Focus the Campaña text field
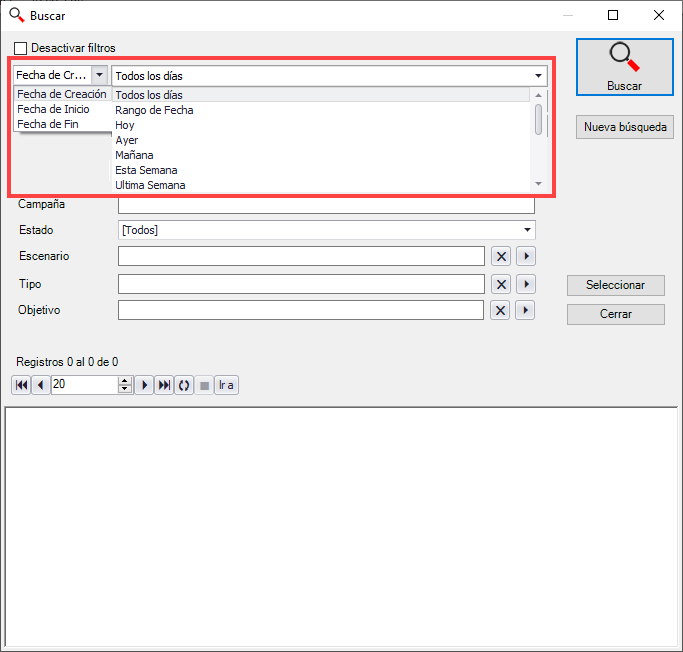Viewport: 683px width, 652px height. click(x=326, y=205)
